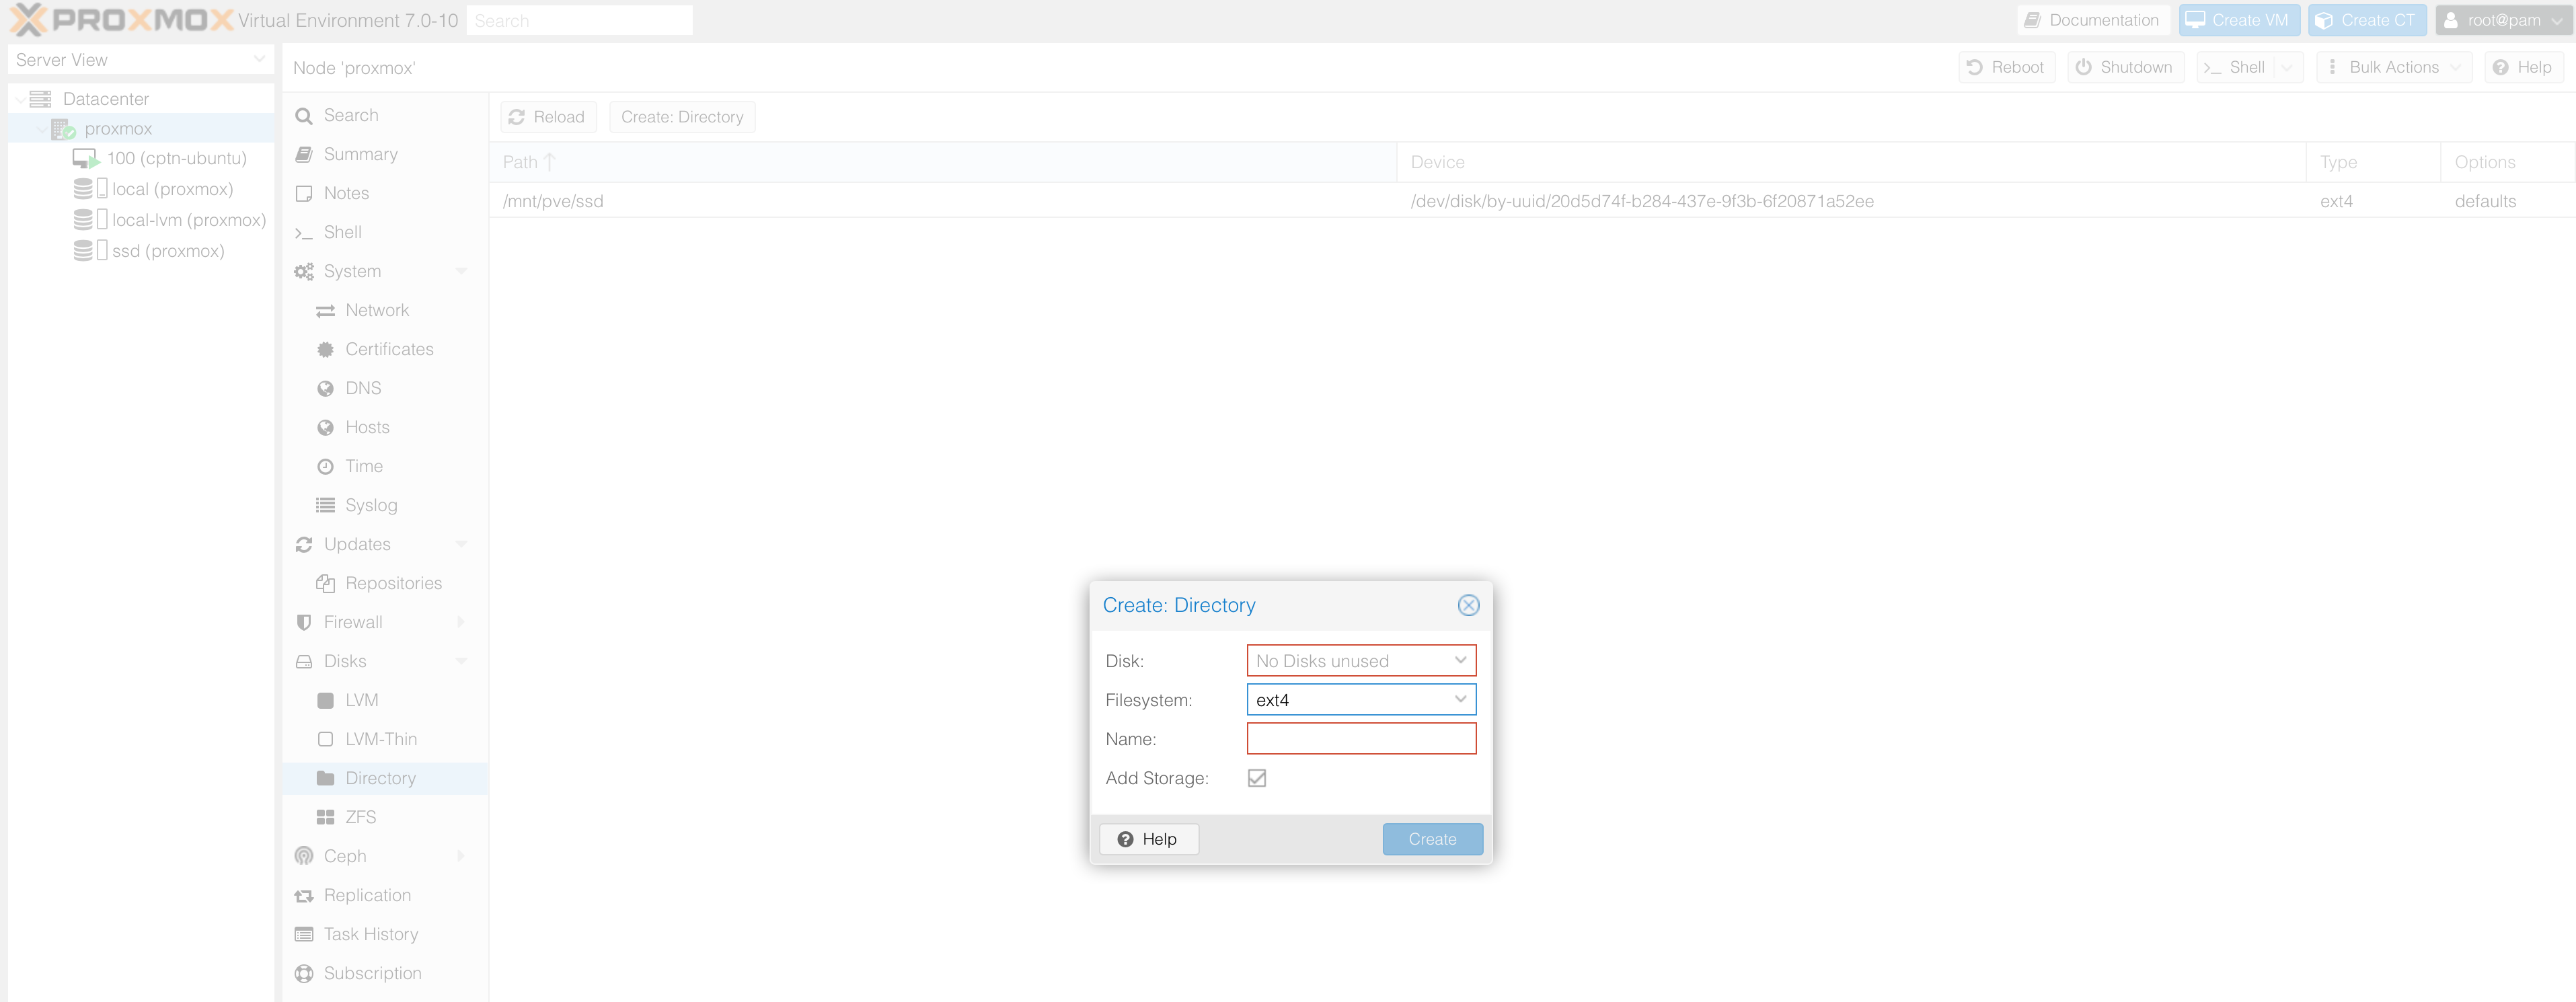This screenshot has width=2576, height=1002.
Task: Open the Subscription section
Action: click(x=304, y=973)
